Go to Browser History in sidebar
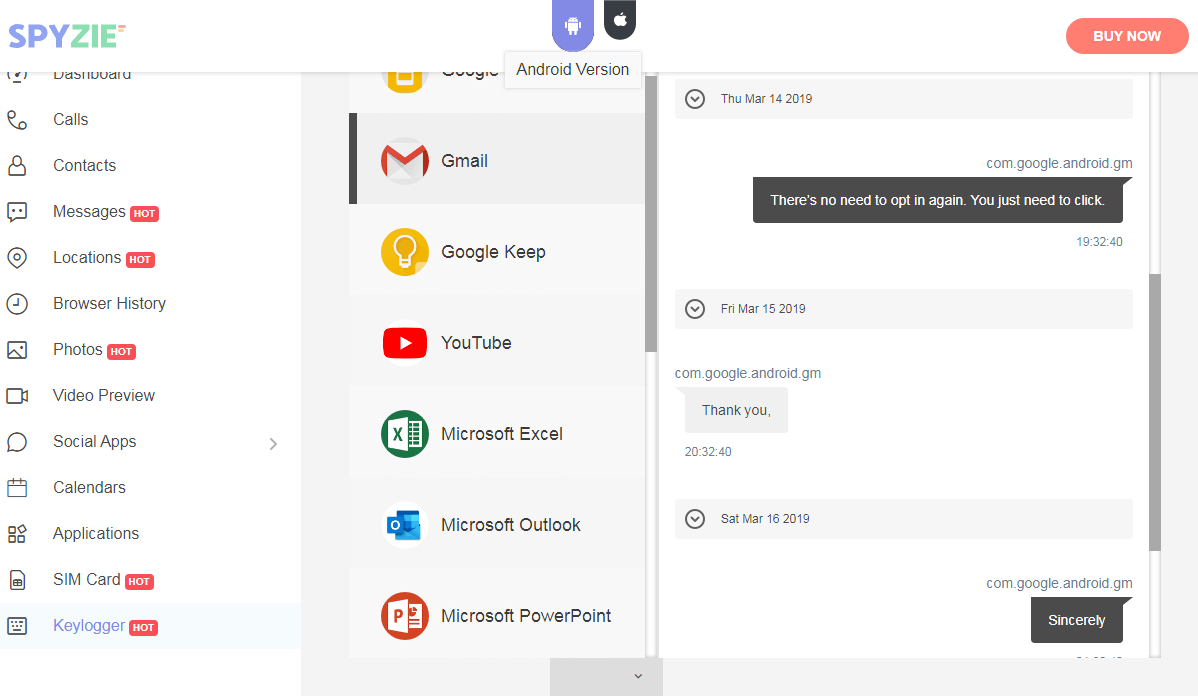Image resolution: width=1198 pixels, height=696 pixels. click(109, 304)
